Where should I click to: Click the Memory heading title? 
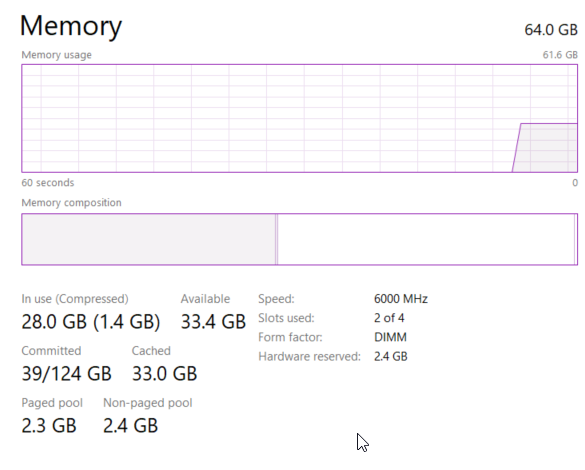pos(71,26)
